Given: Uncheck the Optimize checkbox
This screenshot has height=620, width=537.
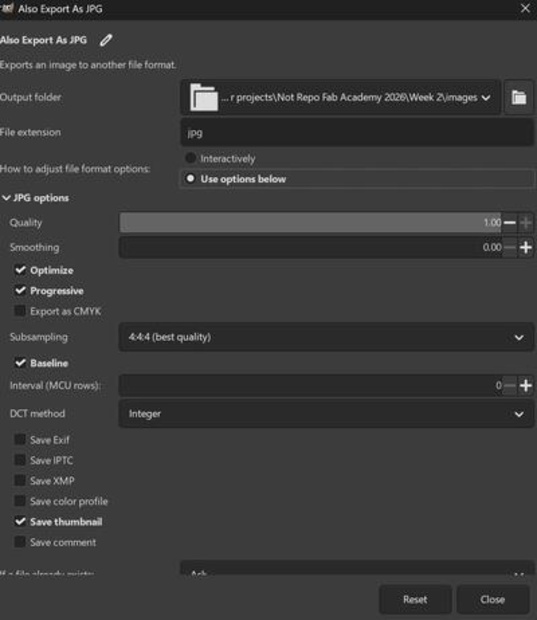Looking at the screenshot, I should point(20,270).
